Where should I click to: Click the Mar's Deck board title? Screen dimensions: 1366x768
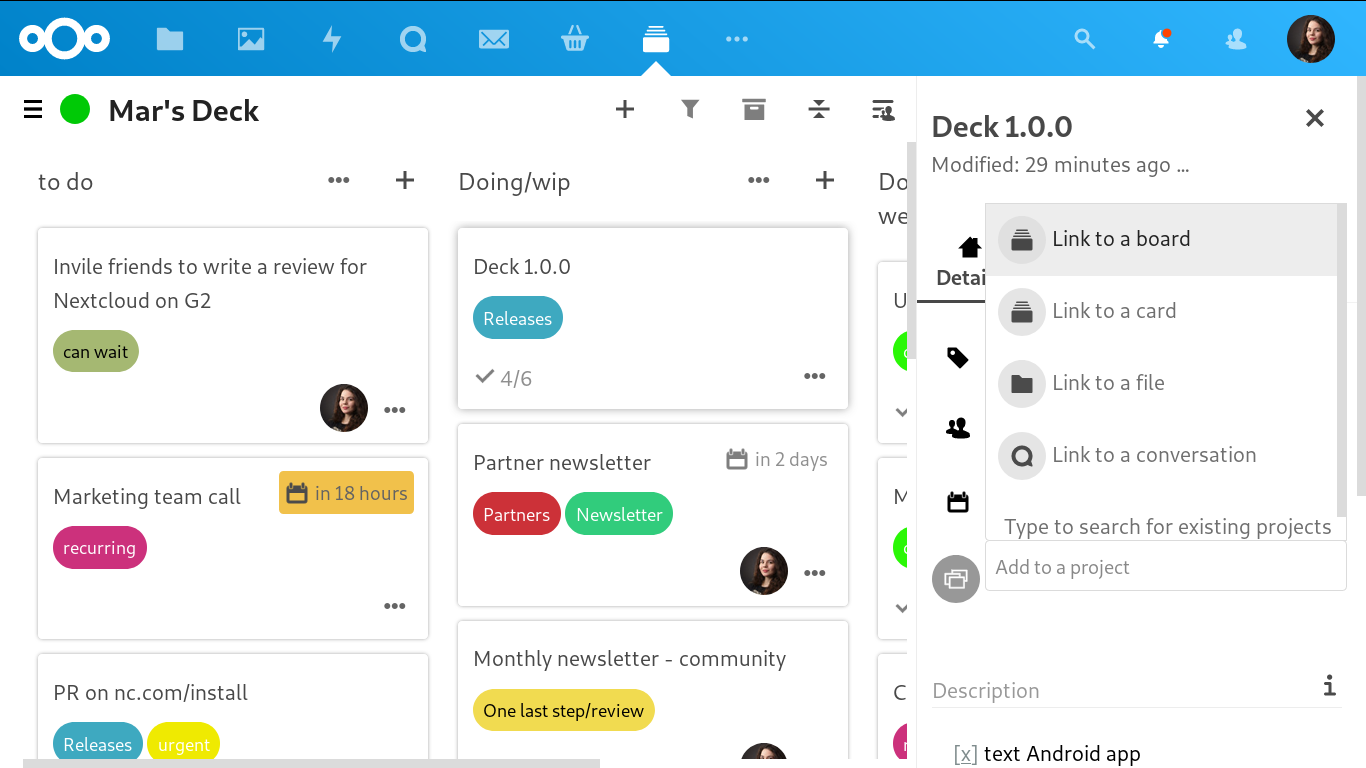(x=184, y=110)
